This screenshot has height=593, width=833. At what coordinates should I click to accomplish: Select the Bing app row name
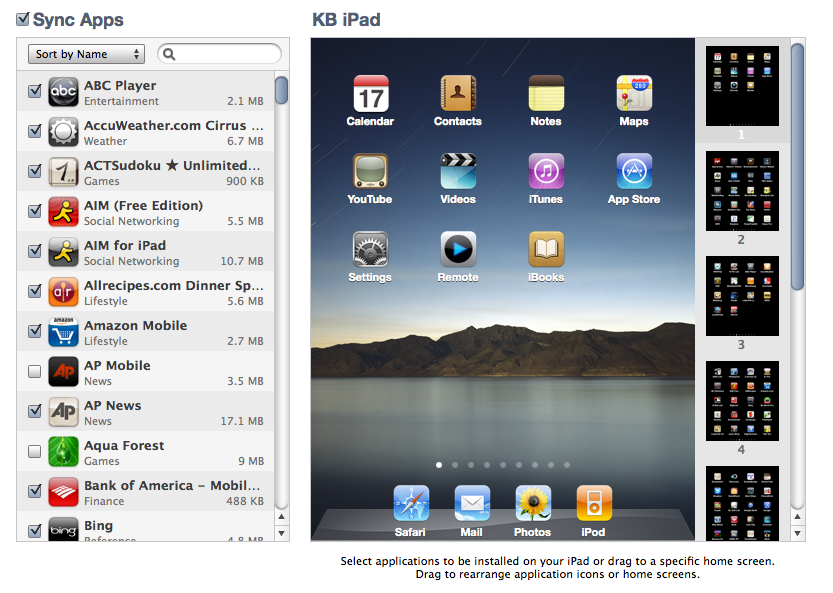(98, 526)
